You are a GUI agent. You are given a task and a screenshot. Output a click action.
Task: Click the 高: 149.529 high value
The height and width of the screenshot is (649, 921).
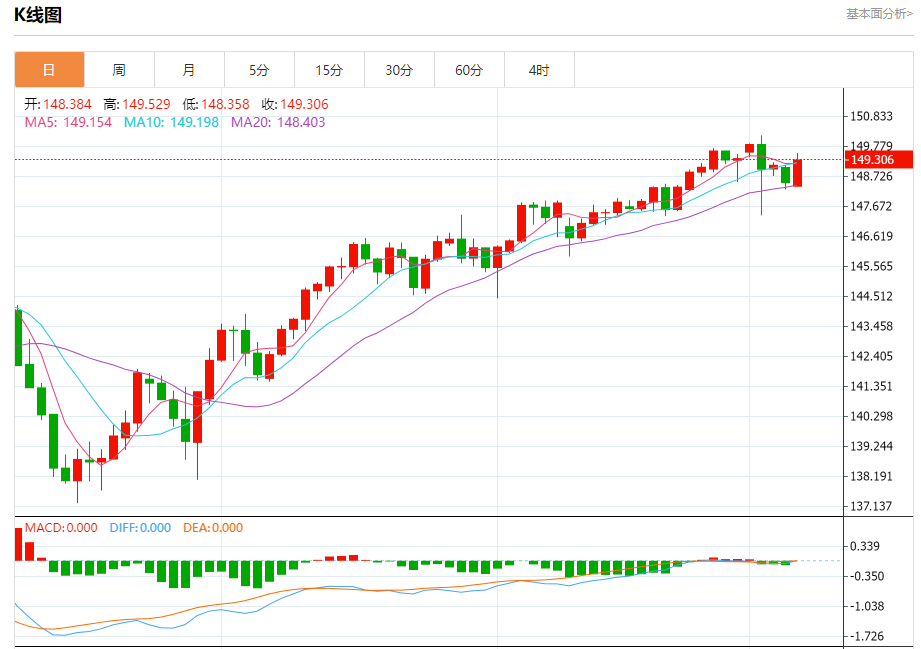(x=137, y=105)
